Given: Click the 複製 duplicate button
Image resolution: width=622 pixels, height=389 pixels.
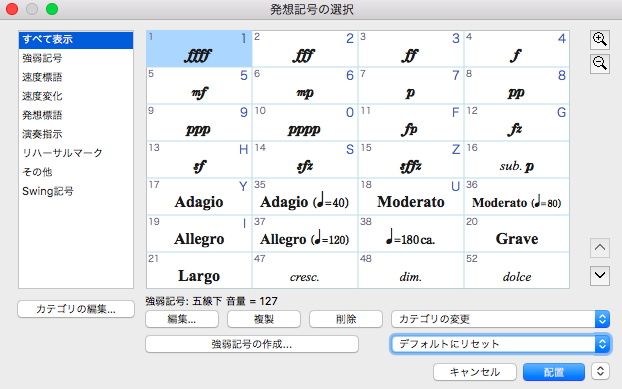Looking at the screenshot, I should click(264, 319).
